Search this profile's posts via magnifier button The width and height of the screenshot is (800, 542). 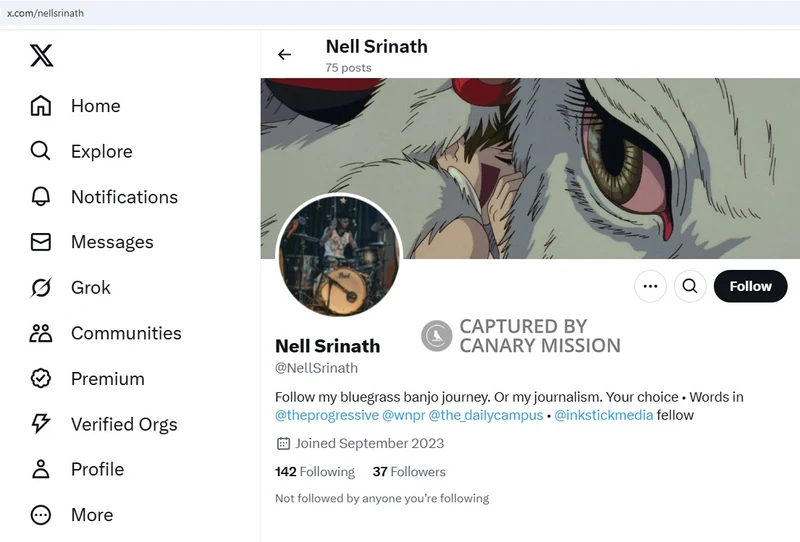click(690, 286)
